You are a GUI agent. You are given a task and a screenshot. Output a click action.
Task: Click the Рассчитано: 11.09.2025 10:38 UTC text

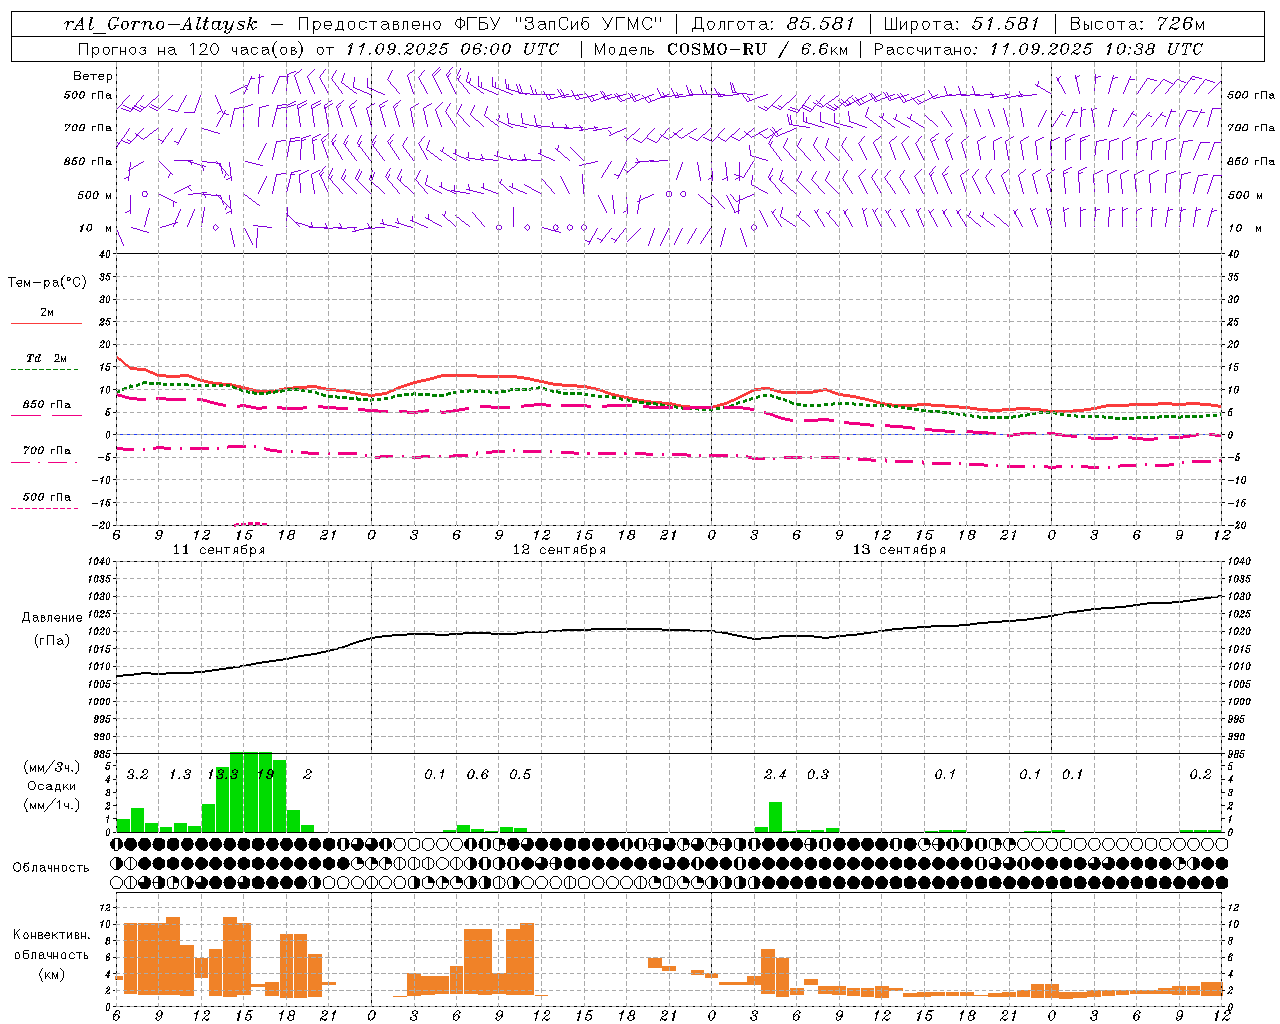click(1038, 49)
